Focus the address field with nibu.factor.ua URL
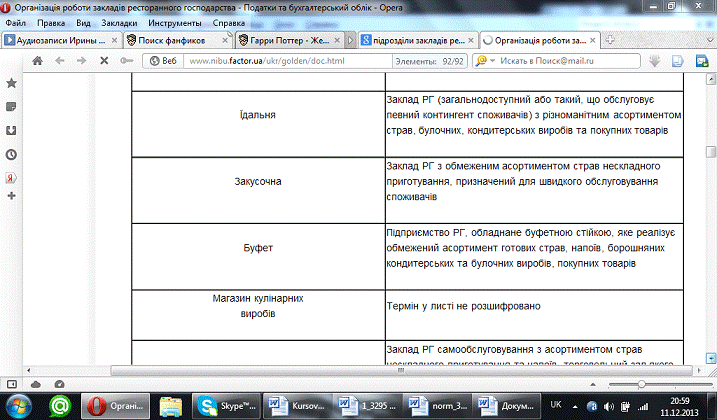Image resolution: width=717 pixels, height=420 pixels. point(288,61)
